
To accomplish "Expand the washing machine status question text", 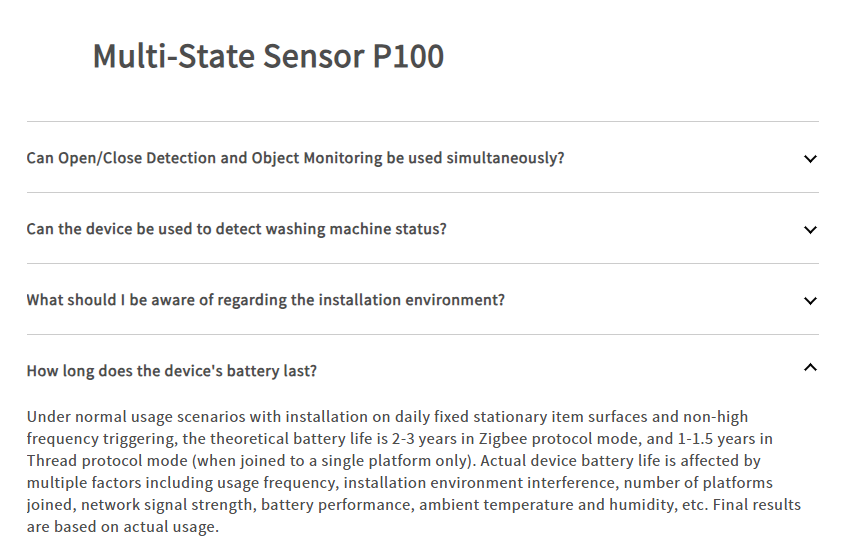I will pyautogui.click(x=236, y=229).
